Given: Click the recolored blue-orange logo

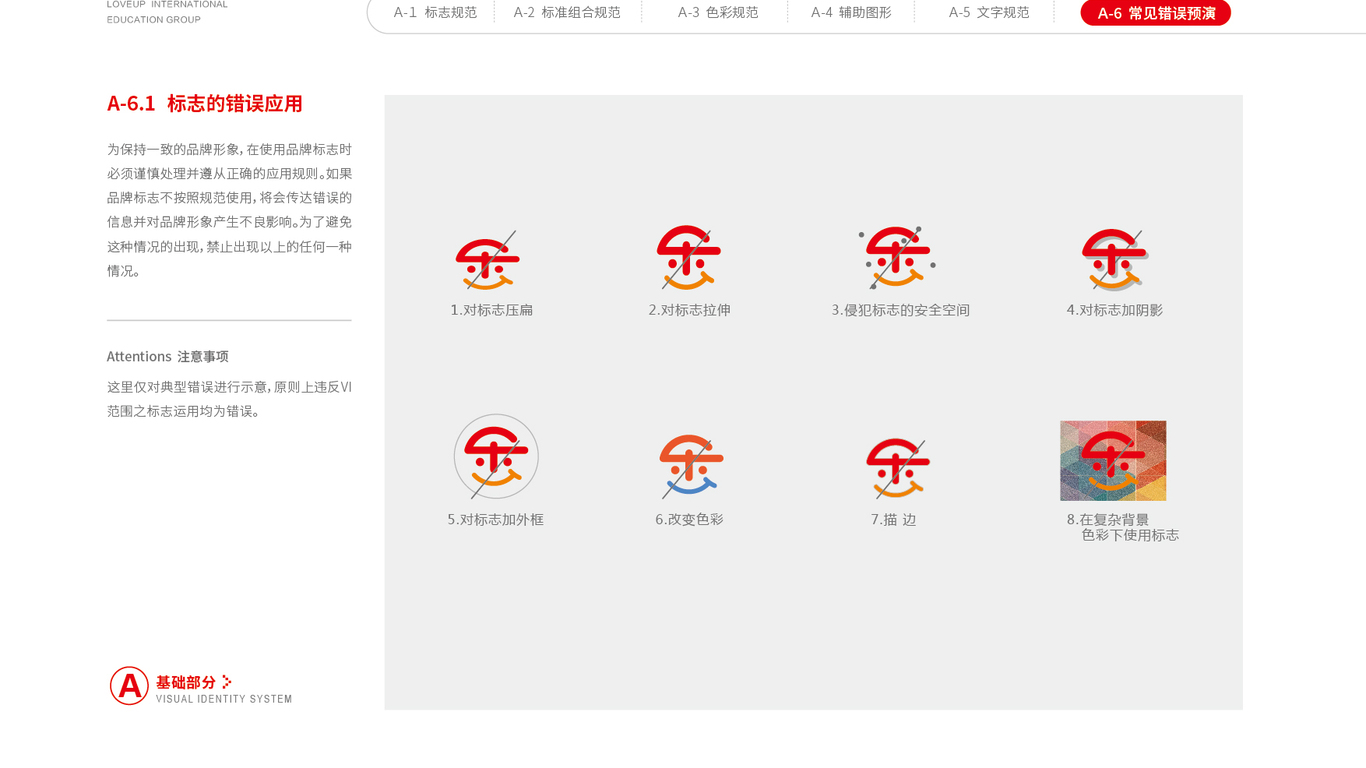Looking at the screenshot, I should pyautogui.click(x=691, y=466).
